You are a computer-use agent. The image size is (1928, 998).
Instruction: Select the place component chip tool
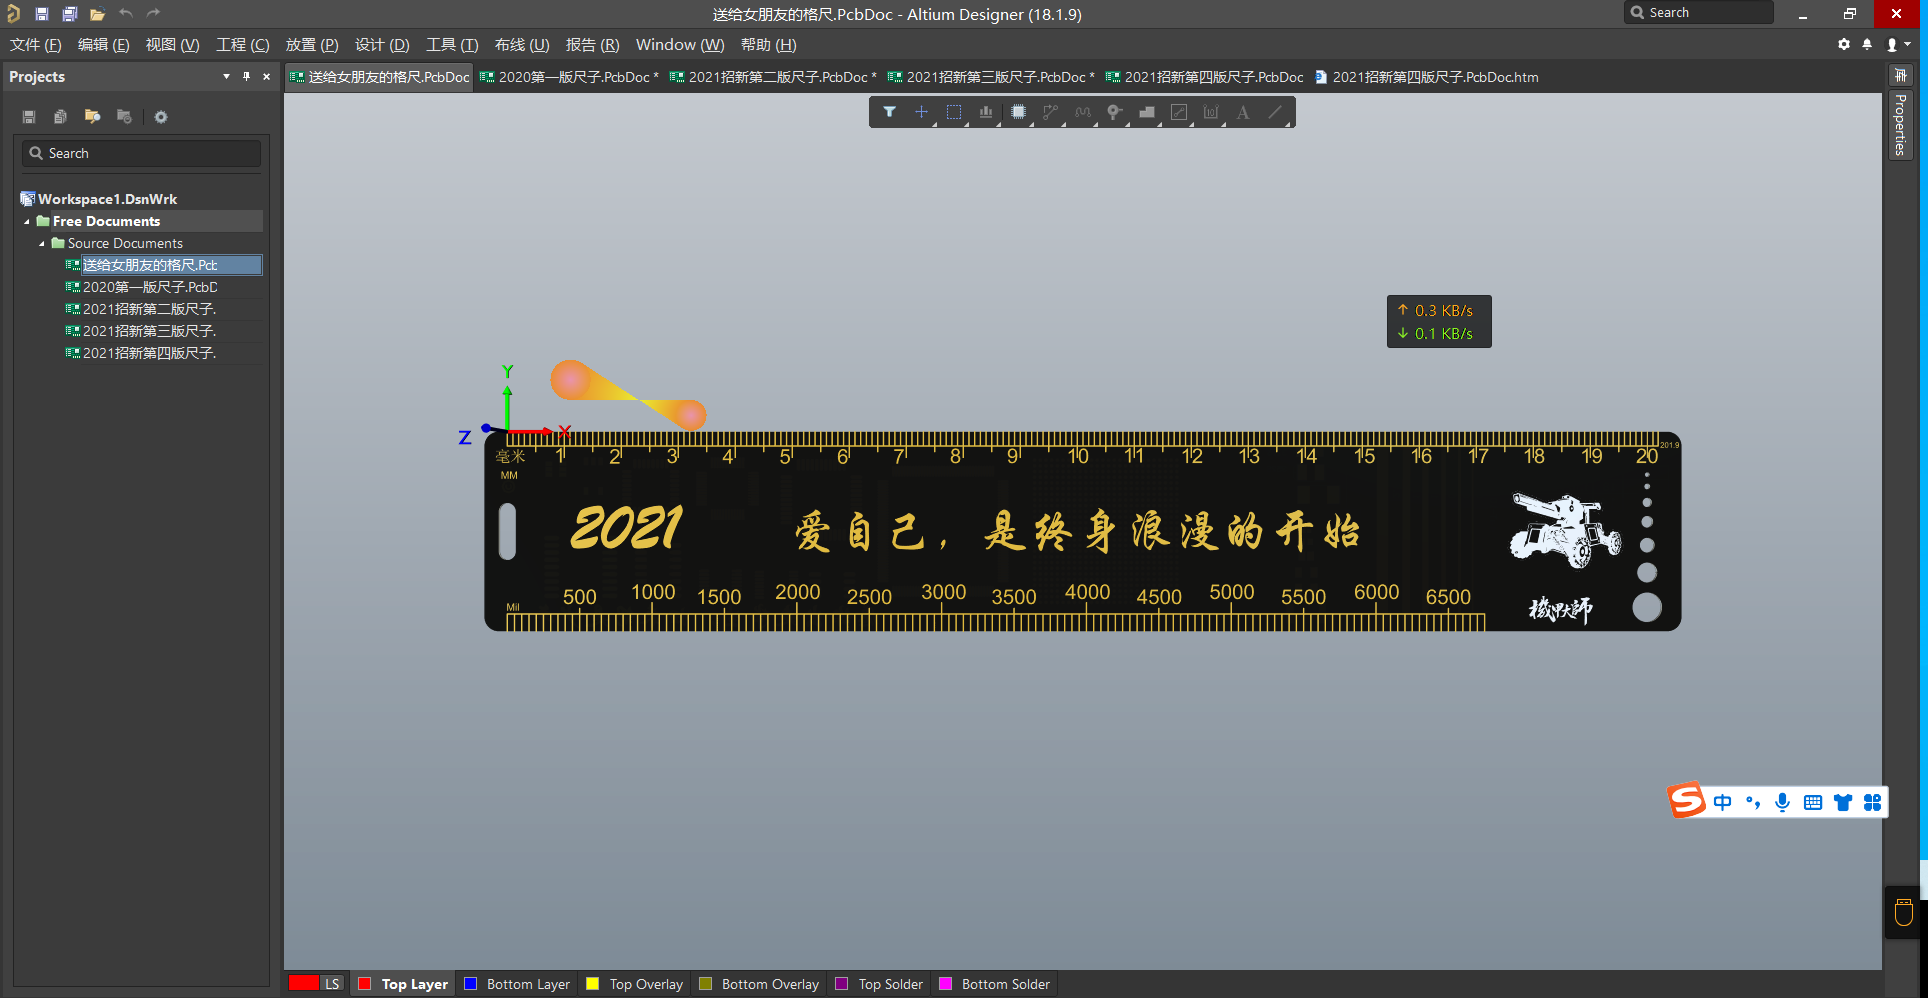point(1018,112)
